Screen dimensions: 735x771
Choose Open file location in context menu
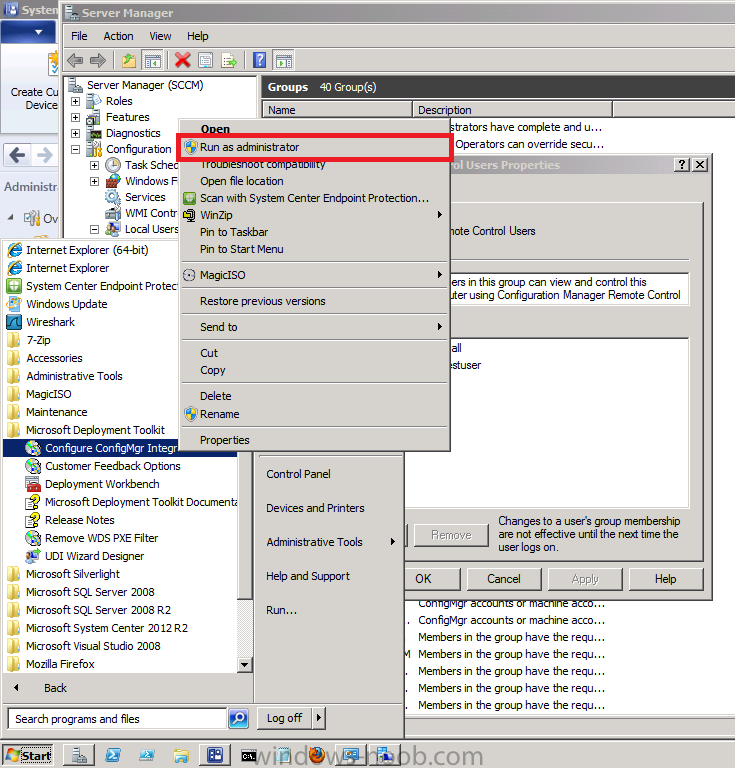pos(315,181)
